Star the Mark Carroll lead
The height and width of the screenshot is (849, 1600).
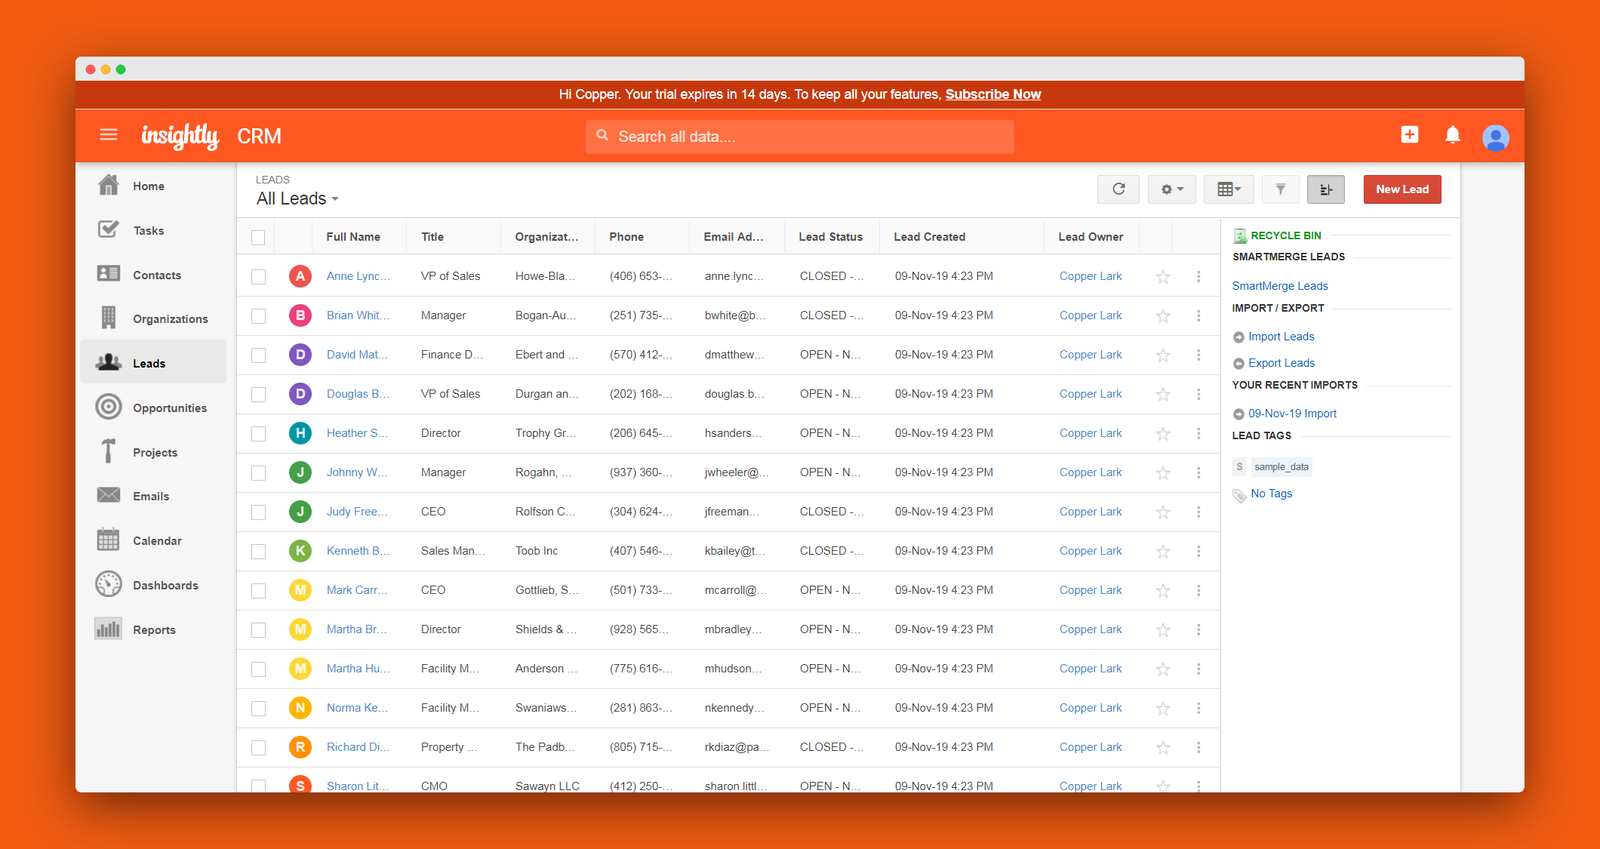[1163, 591]
